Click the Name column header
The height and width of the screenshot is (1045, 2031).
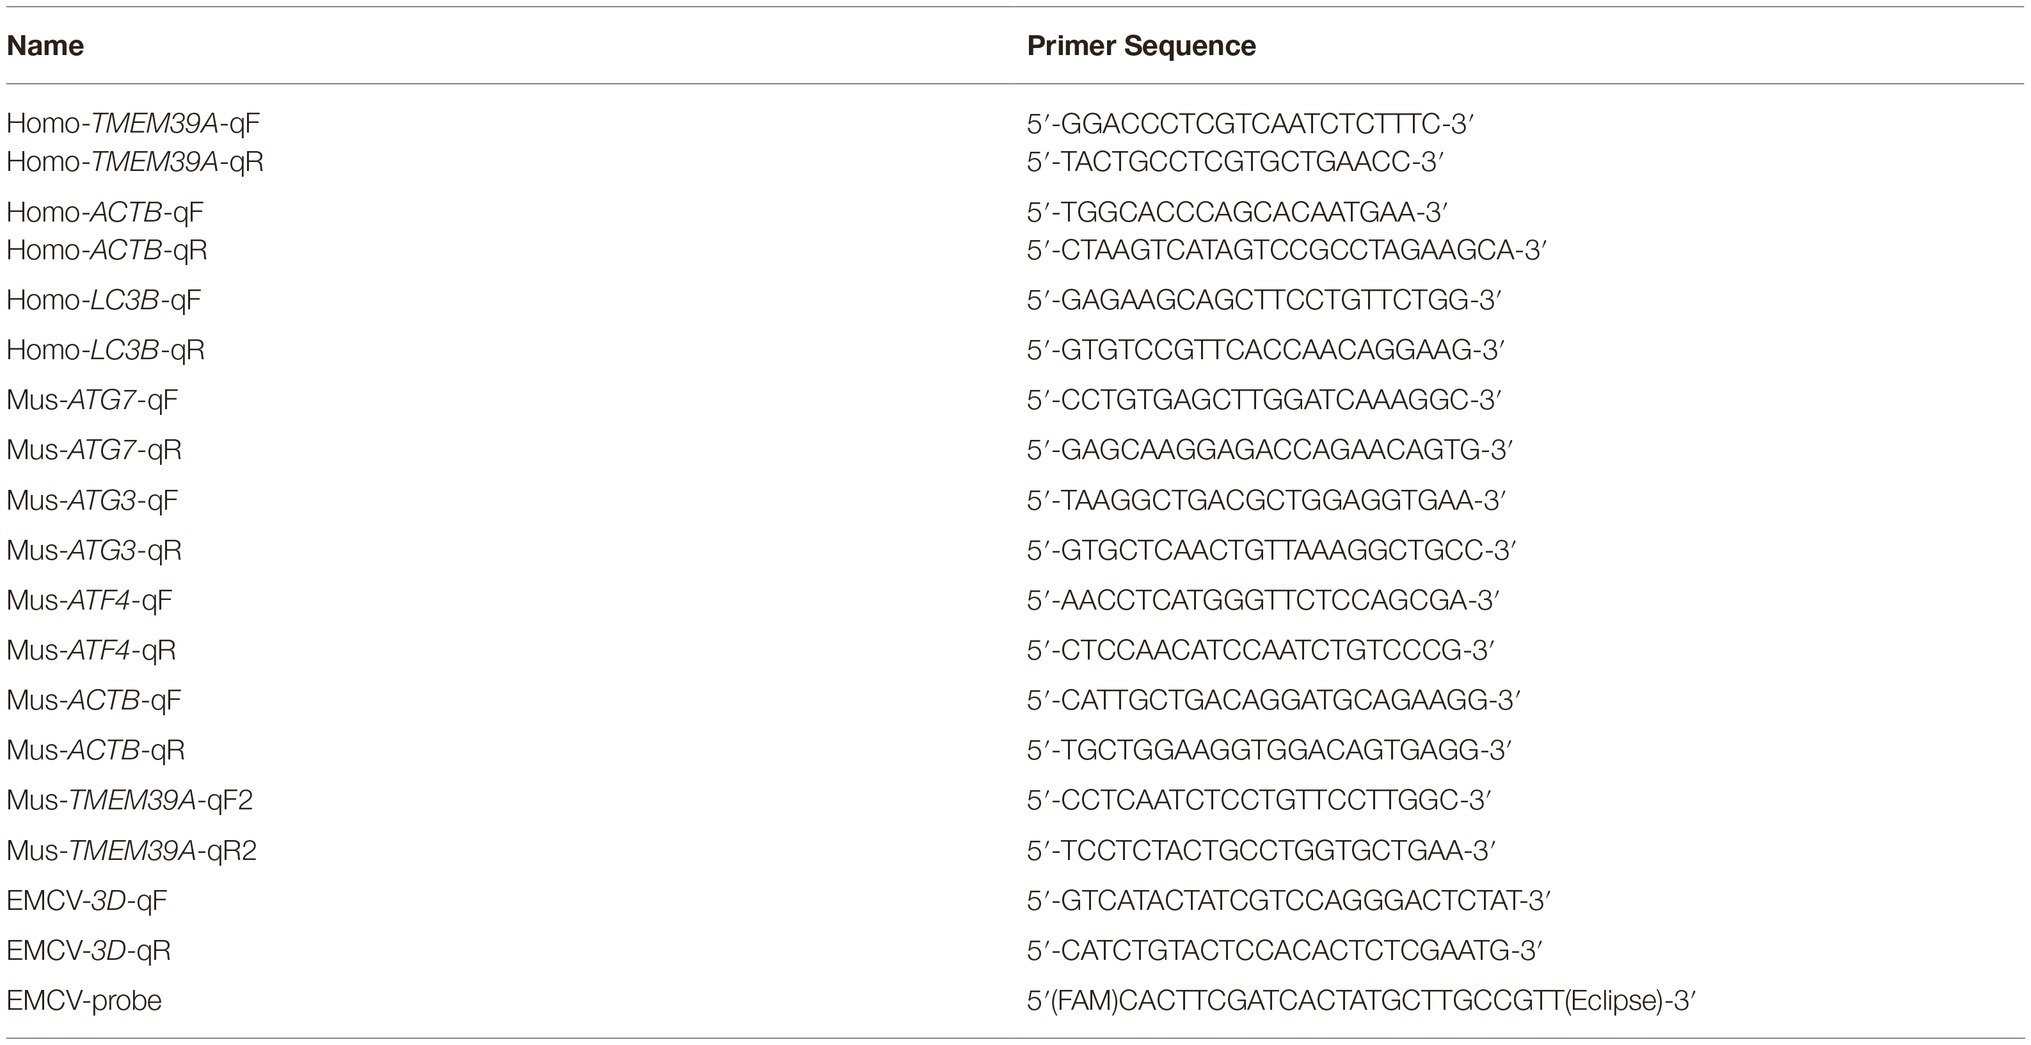[45, 46]
